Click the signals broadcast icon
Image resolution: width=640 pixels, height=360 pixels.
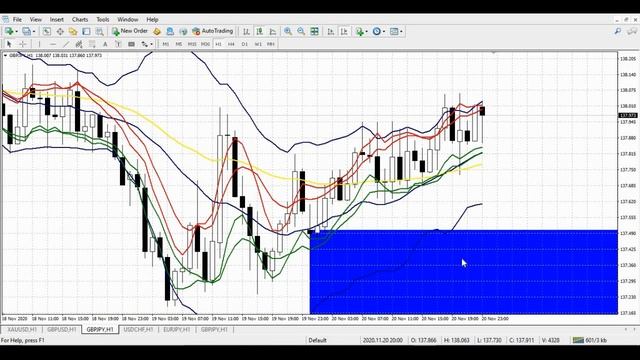pyautogui.click(x=183, y=31)
